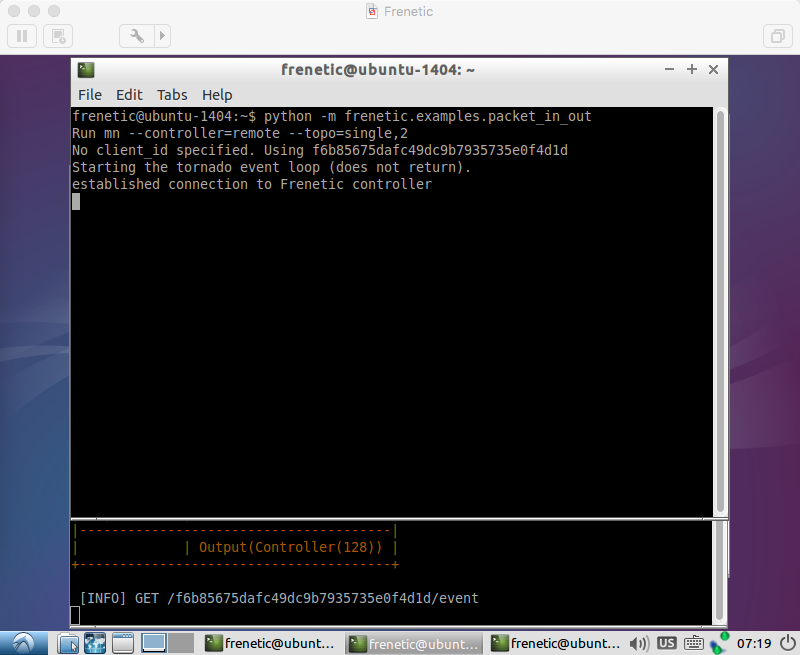The width and height of the screenshot is (800, 655).
Task: Click the 'Starting the tornado event loop' line
Action: click(x=271, y=167)
